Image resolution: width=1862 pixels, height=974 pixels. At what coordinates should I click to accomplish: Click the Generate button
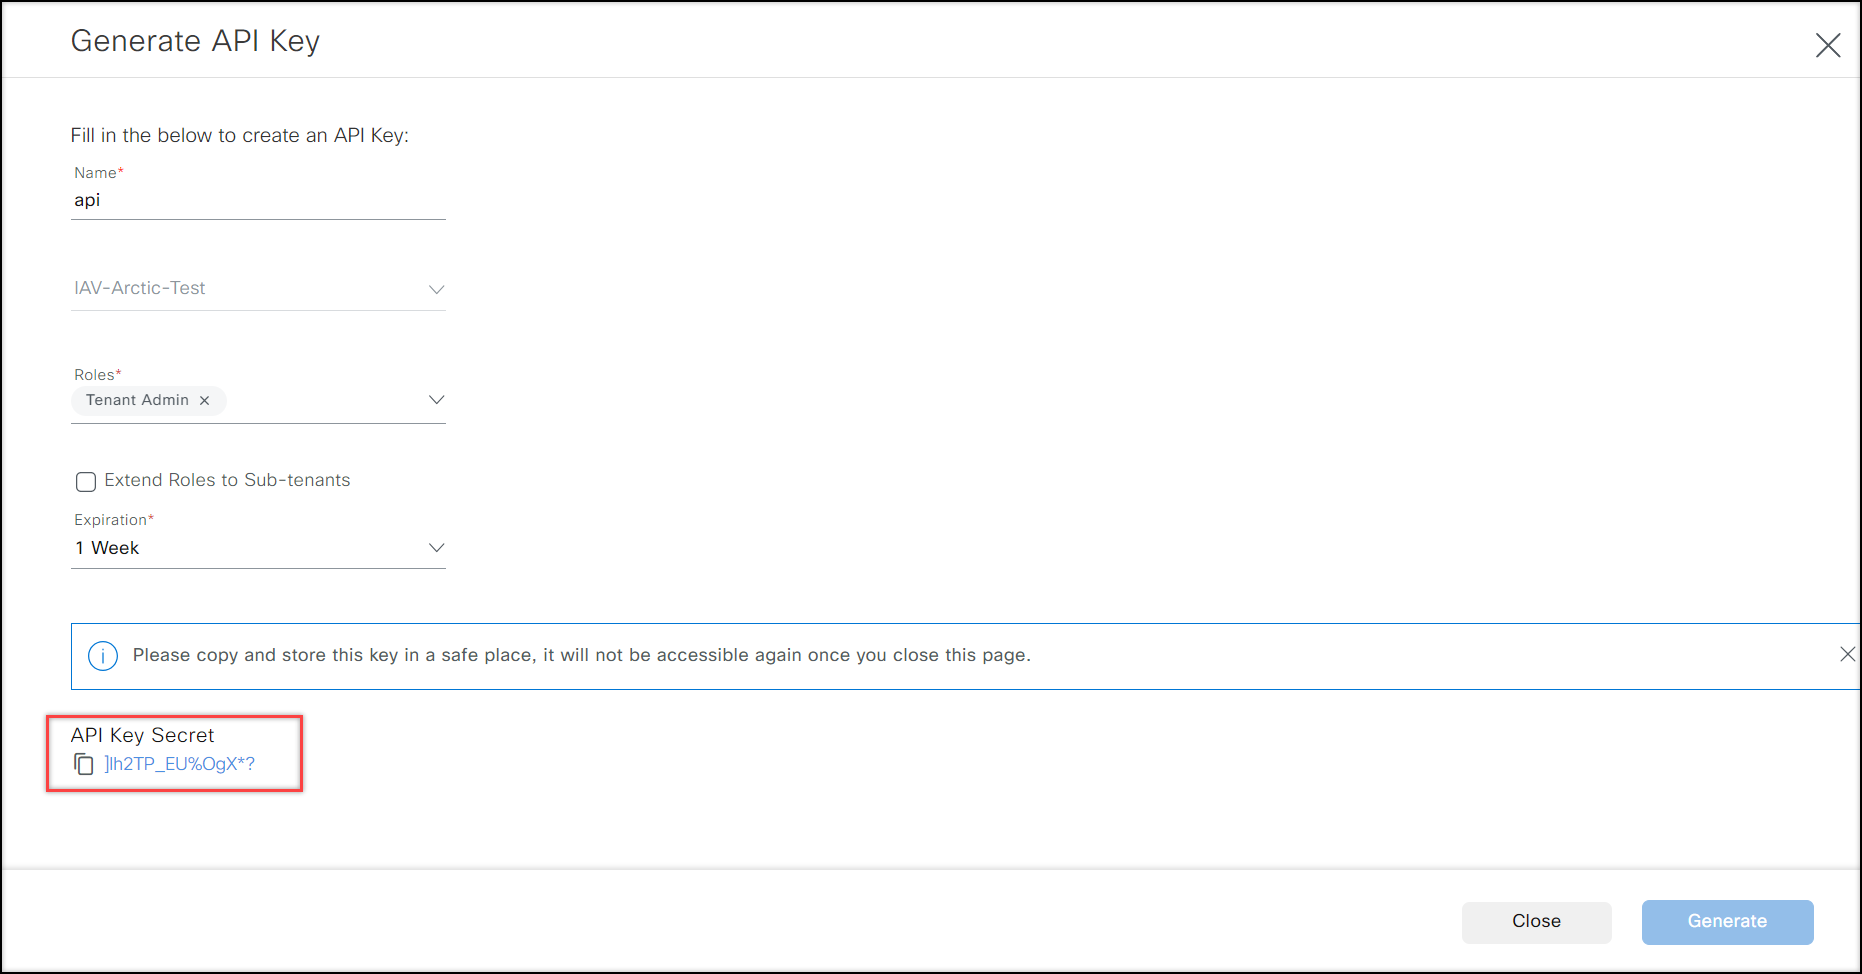pyautogui.click(x=1727, y=922)
